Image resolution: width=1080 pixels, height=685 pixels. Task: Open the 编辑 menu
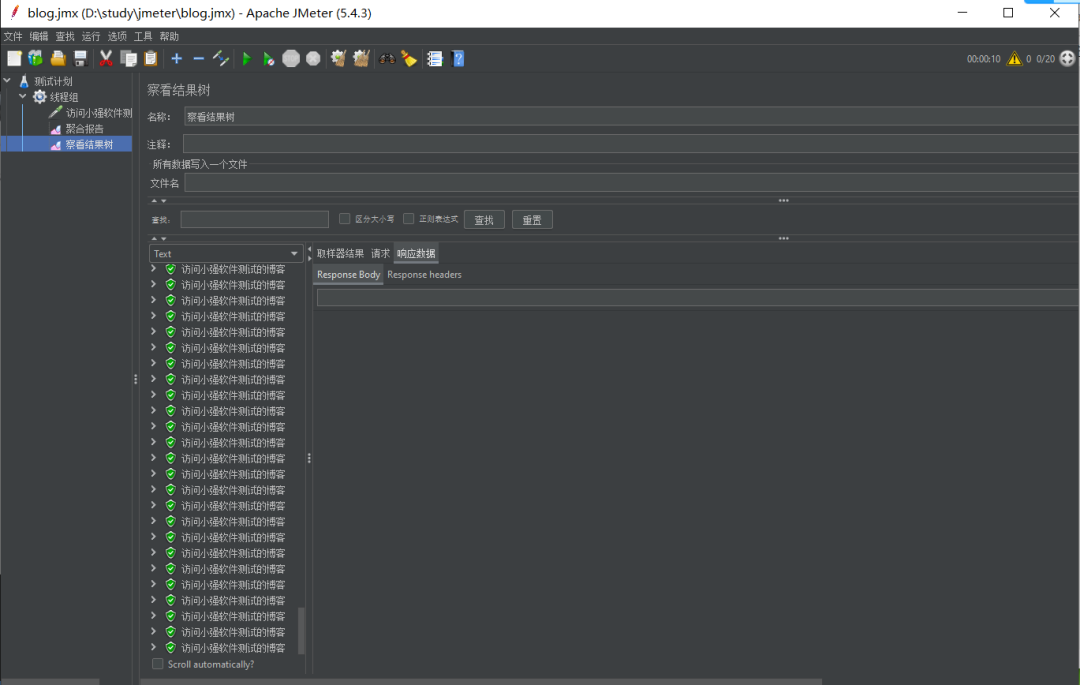click(39, 36)
